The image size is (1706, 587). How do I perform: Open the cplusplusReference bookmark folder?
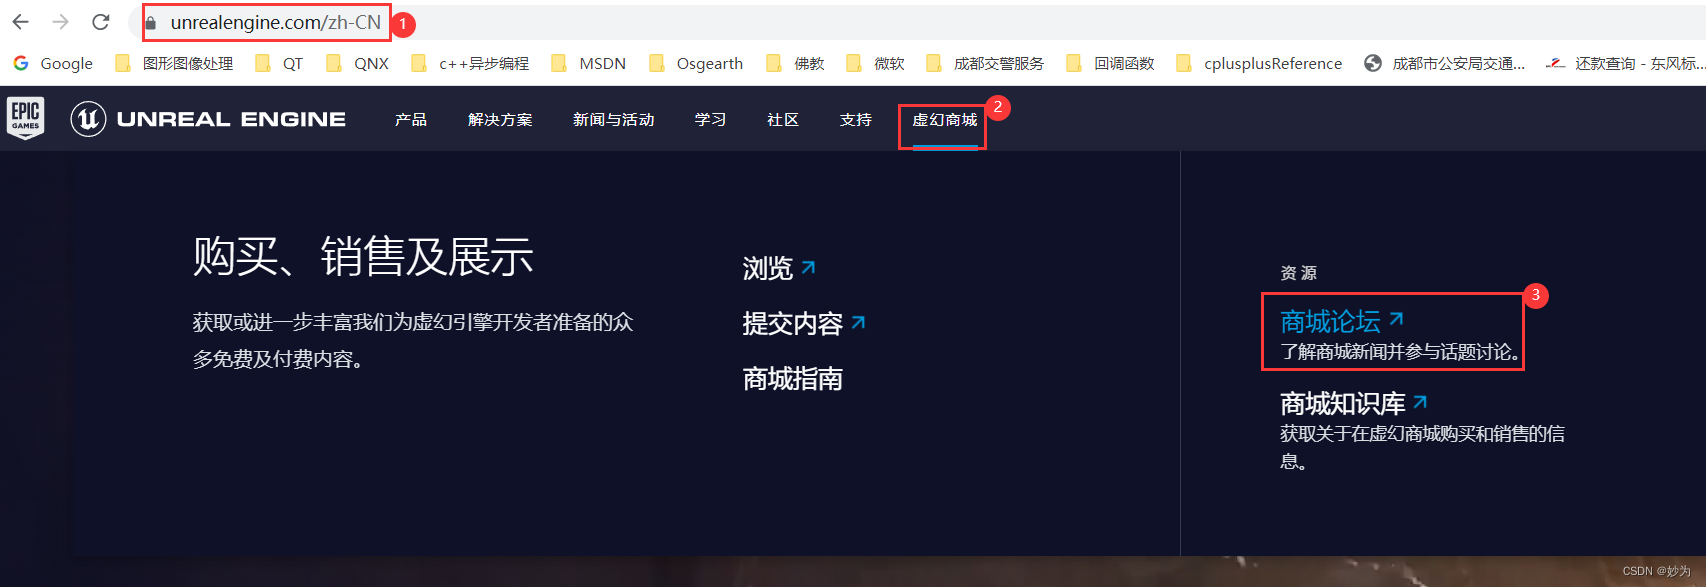(x=1259, y=63)
